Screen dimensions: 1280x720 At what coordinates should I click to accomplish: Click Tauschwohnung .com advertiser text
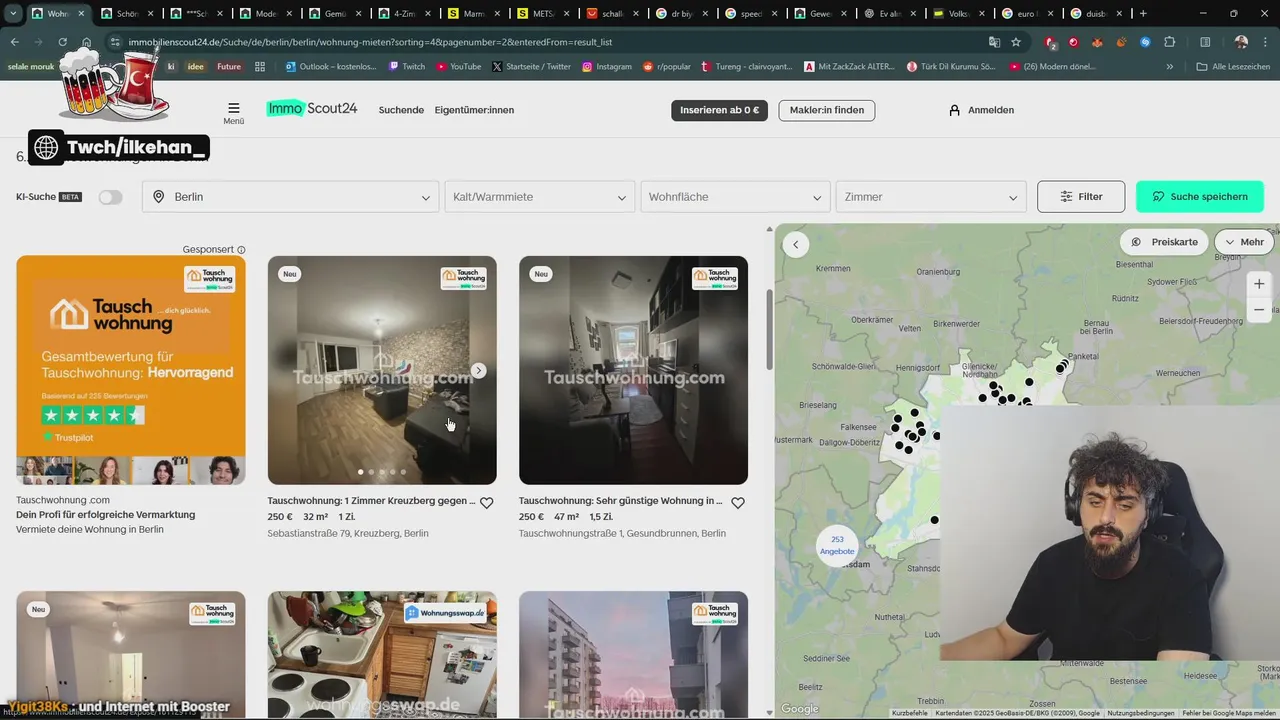pos(63,500)
